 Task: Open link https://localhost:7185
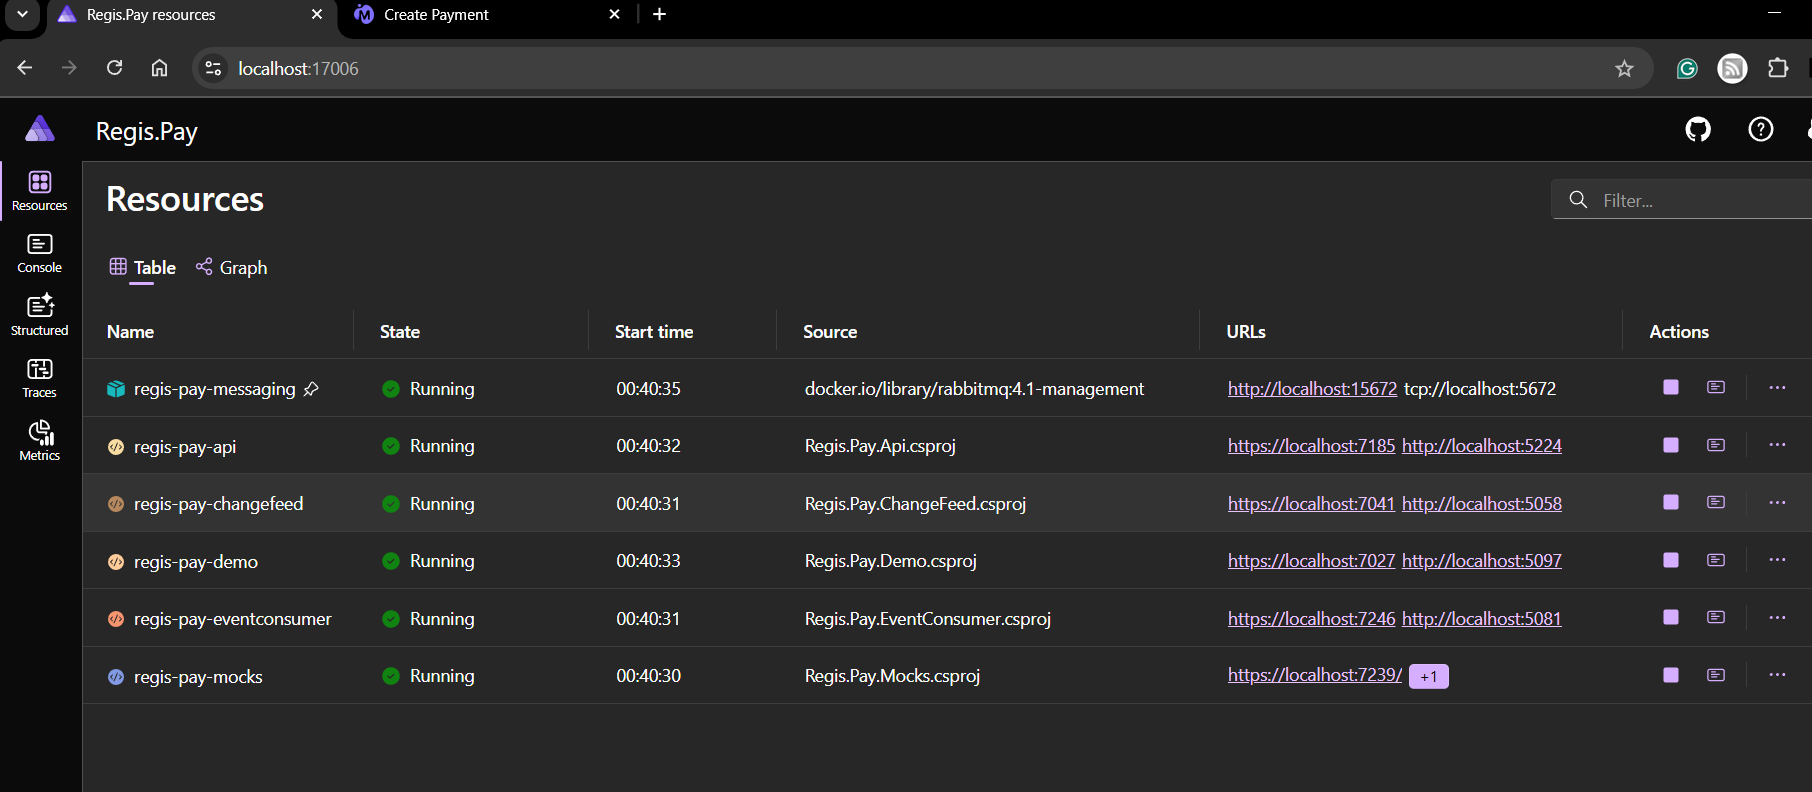[x=1311, y=446]
